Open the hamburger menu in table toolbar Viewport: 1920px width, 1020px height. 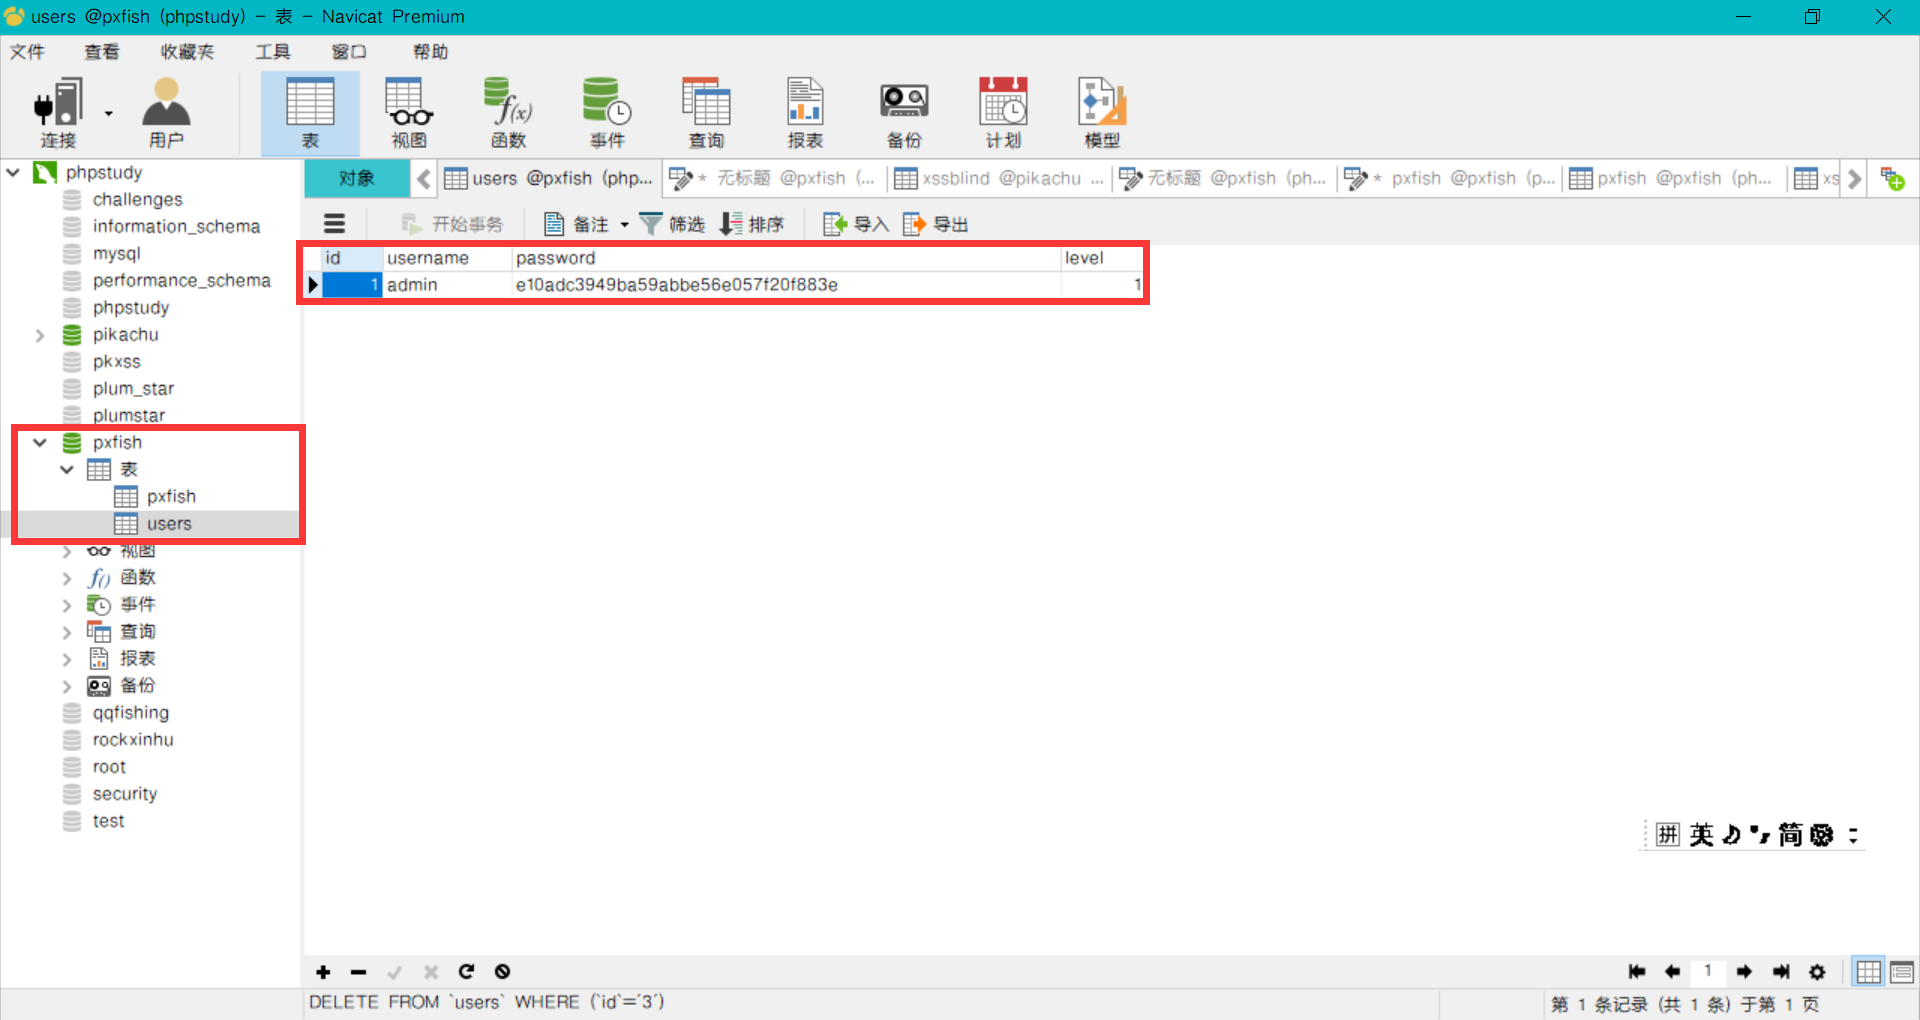(334, 224)
